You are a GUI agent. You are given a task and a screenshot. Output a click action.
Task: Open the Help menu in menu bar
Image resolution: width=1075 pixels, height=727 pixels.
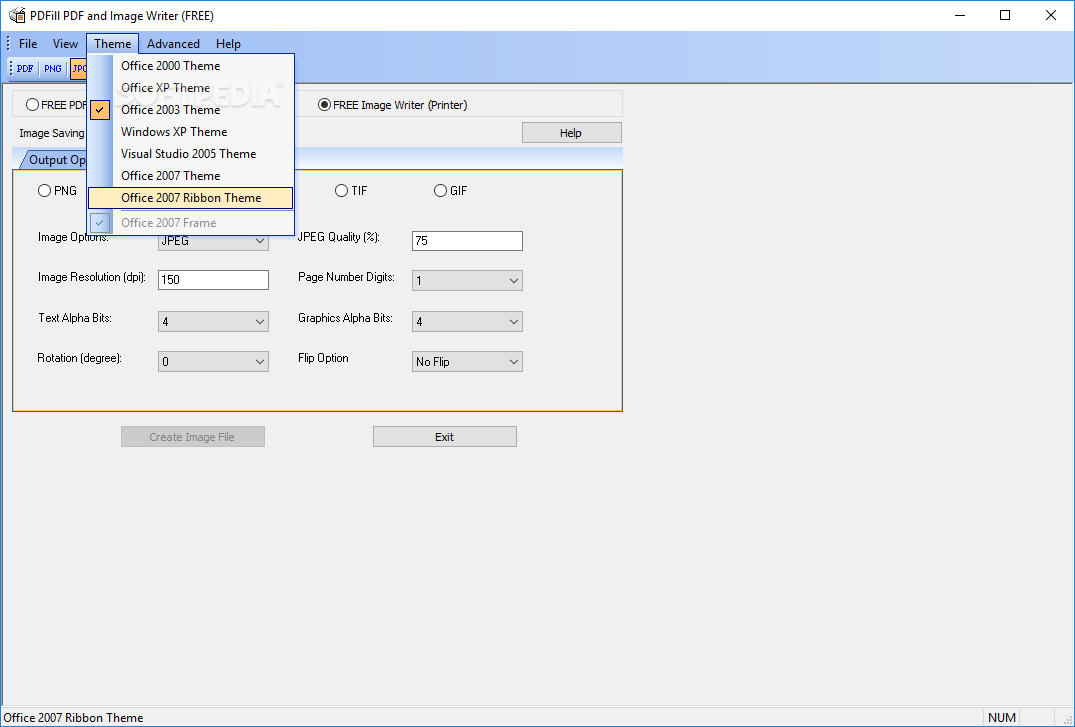tap(228, 43)
